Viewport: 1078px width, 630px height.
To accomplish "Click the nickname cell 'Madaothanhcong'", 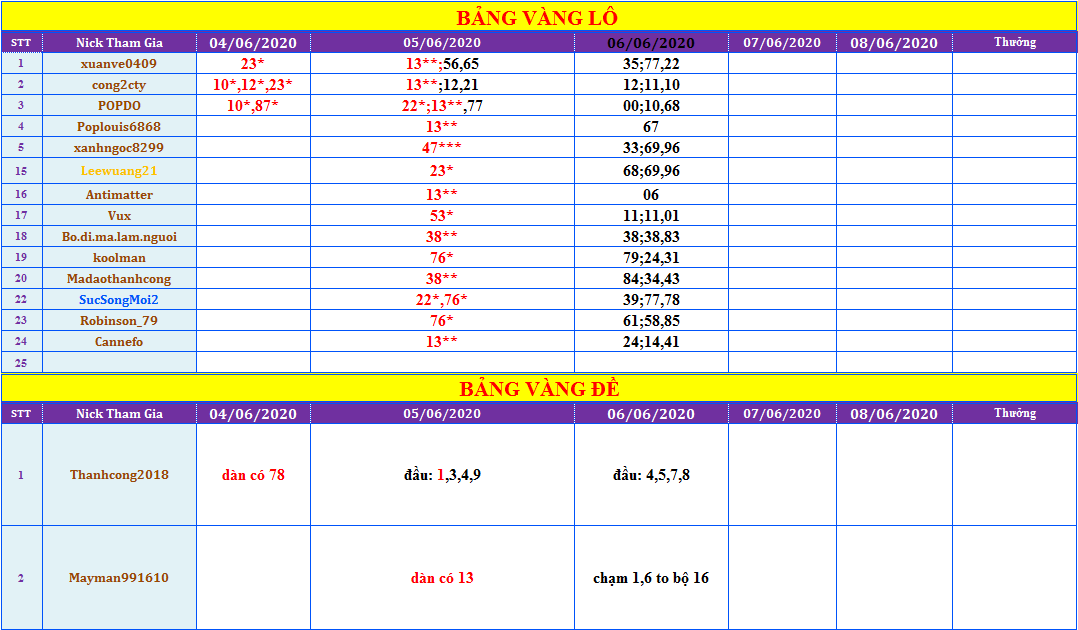I will pos(120,279).
